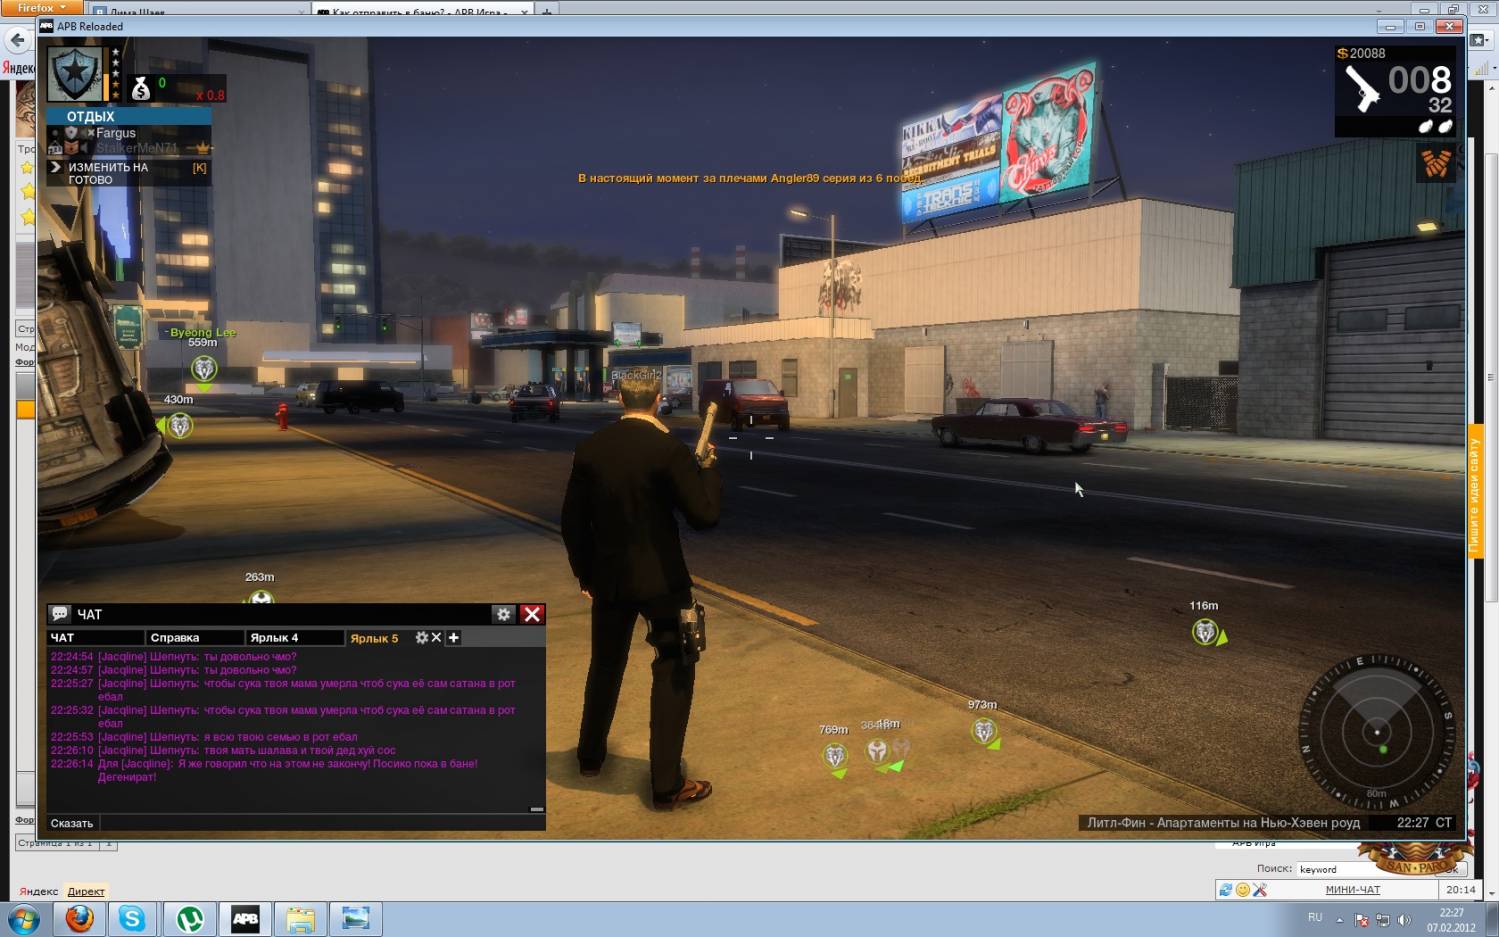Open uTorrent from the taskbar

pyautogui.click(x=190, y=919)
